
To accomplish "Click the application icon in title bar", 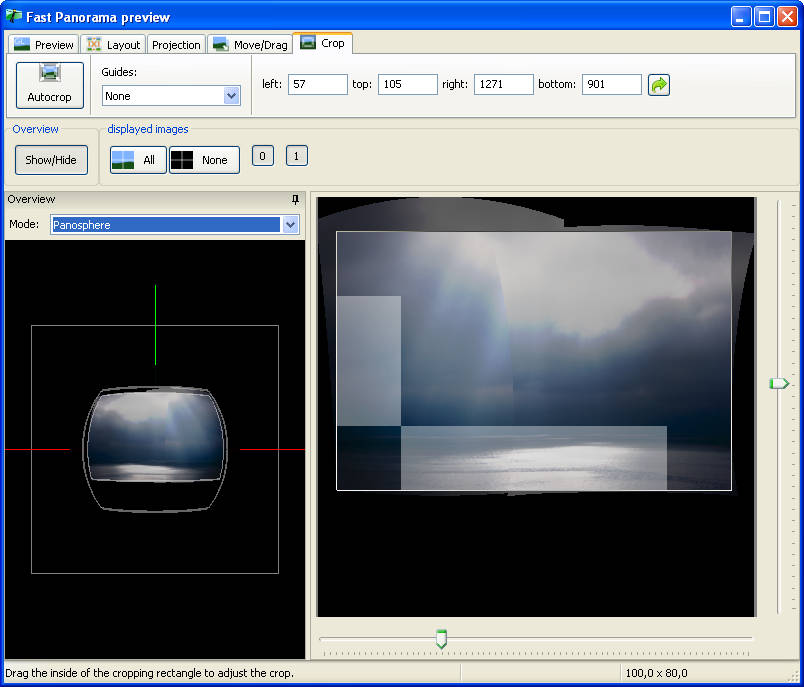I will tap(14, 17).
